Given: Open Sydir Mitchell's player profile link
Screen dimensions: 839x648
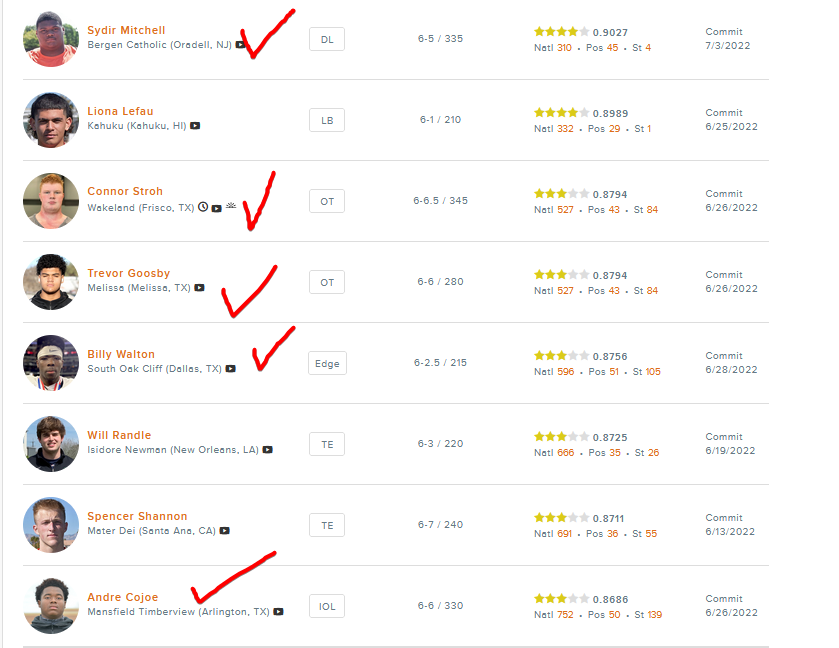Looking at the screenshot, I should pyautogui.click(x=126, y=30).
